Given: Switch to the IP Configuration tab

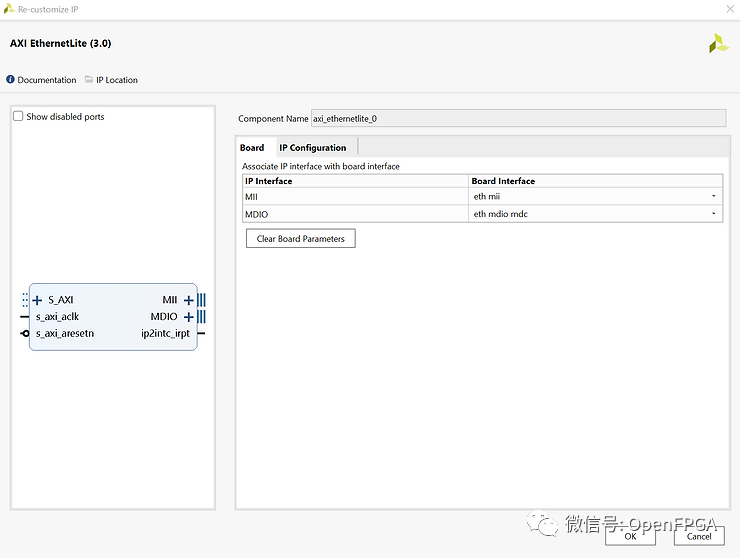Looking at the screenshot, I should tap(312, 148).
